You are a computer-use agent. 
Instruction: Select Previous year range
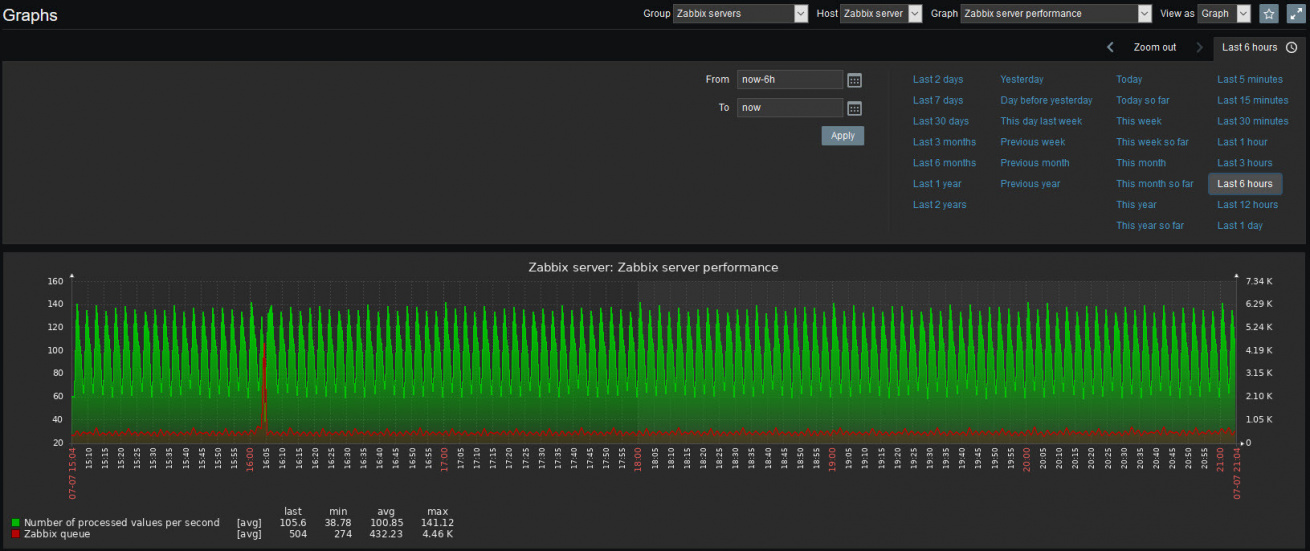1030,184
